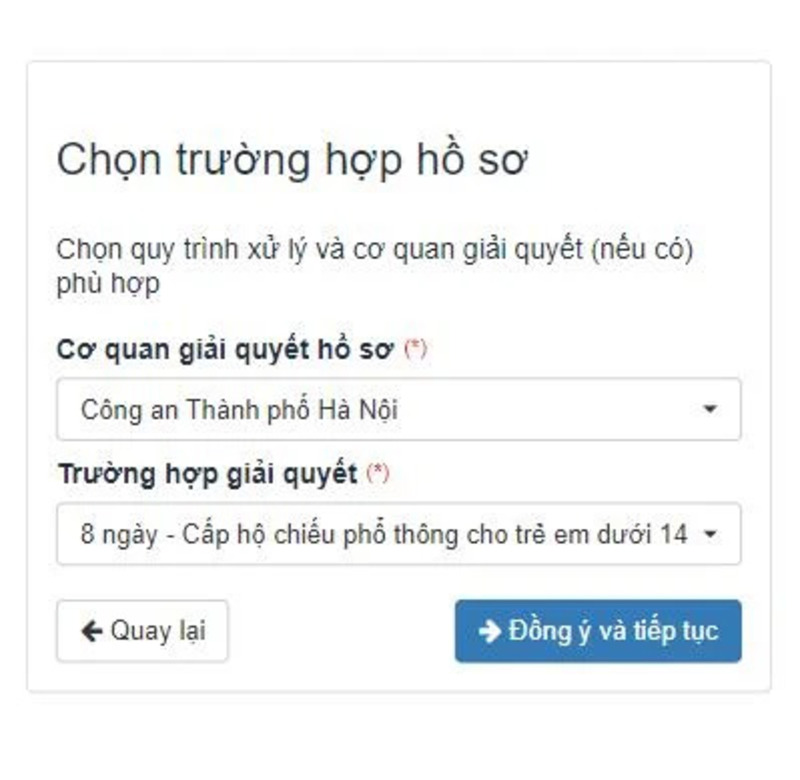800x780 pixels.
Task: Click the blue continue button labeled Đồng ý
Action: [x=598, y=630]
